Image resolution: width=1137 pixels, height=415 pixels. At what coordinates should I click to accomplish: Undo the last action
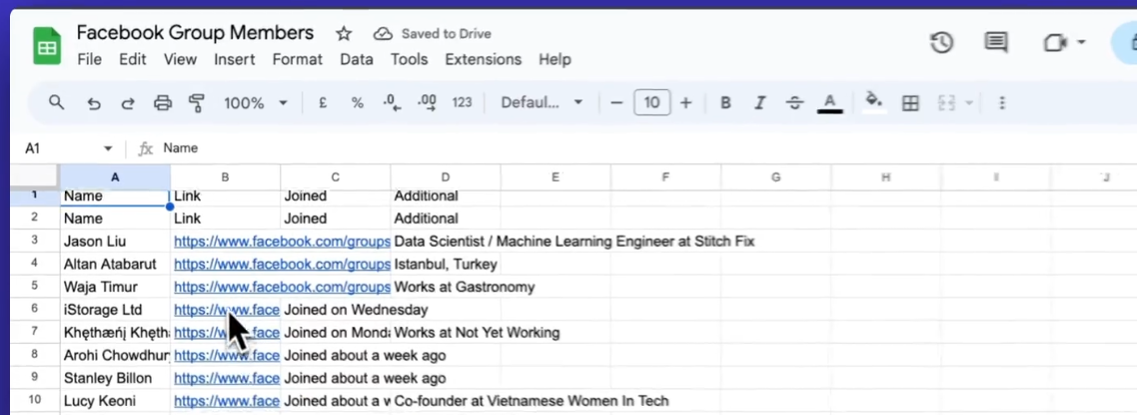94,103
